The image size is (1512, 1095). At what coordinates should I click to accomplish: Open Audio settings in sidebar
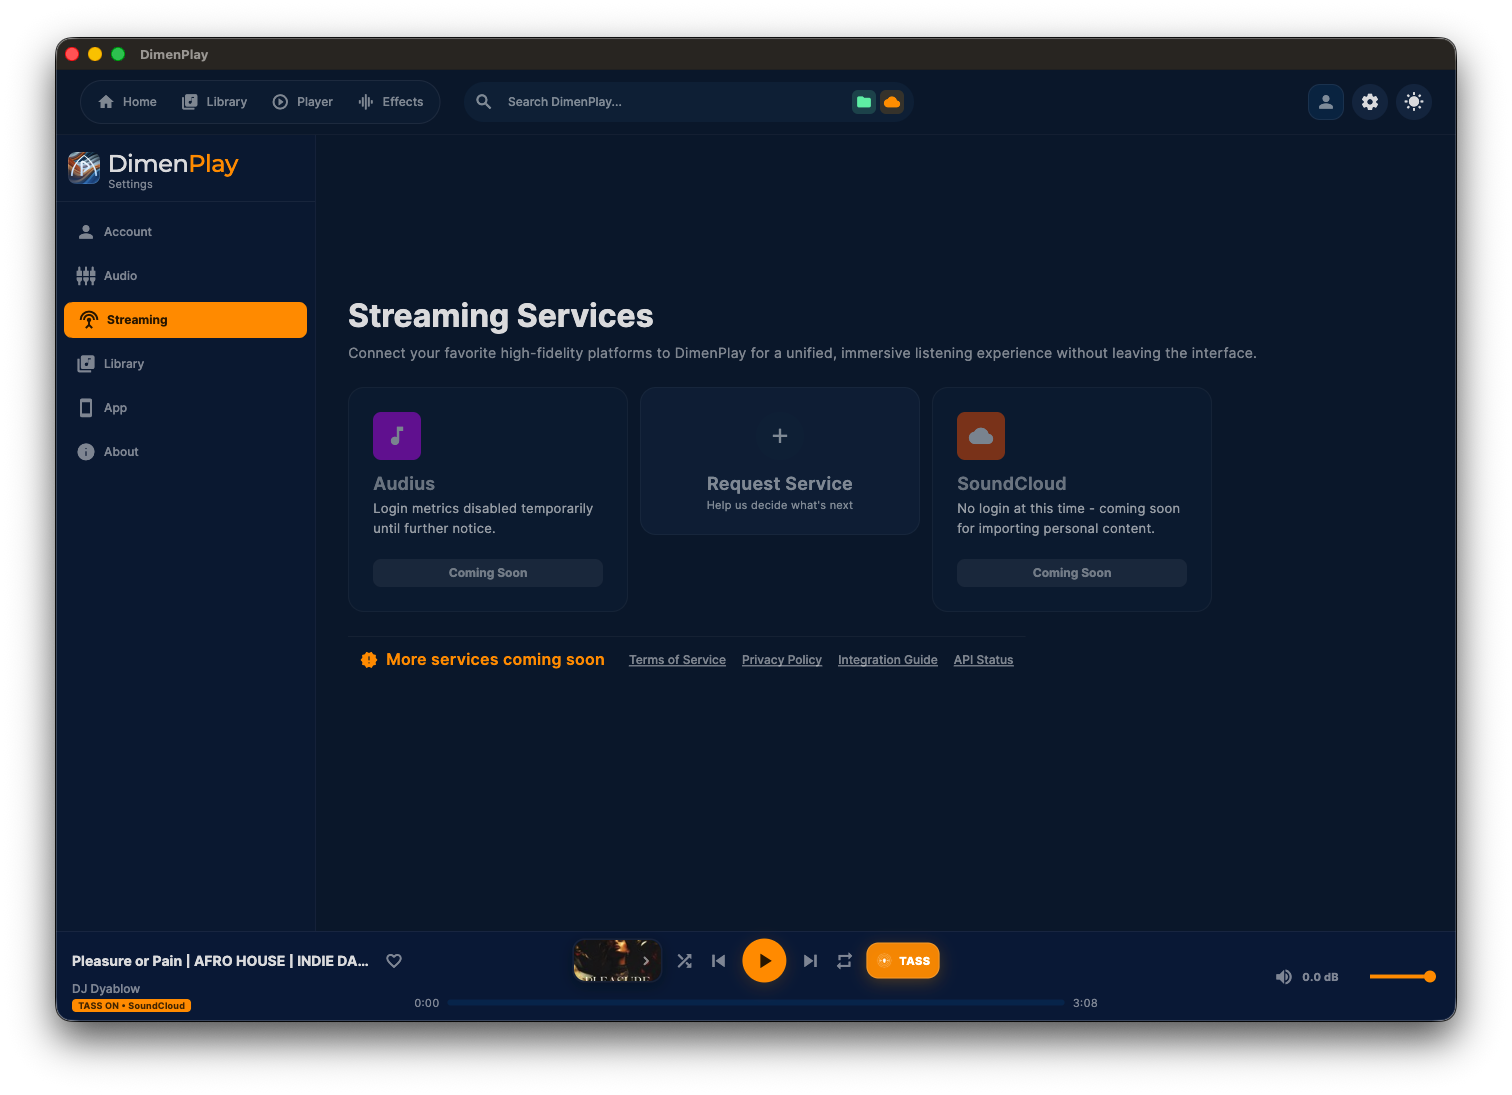[x=185, y=276]
